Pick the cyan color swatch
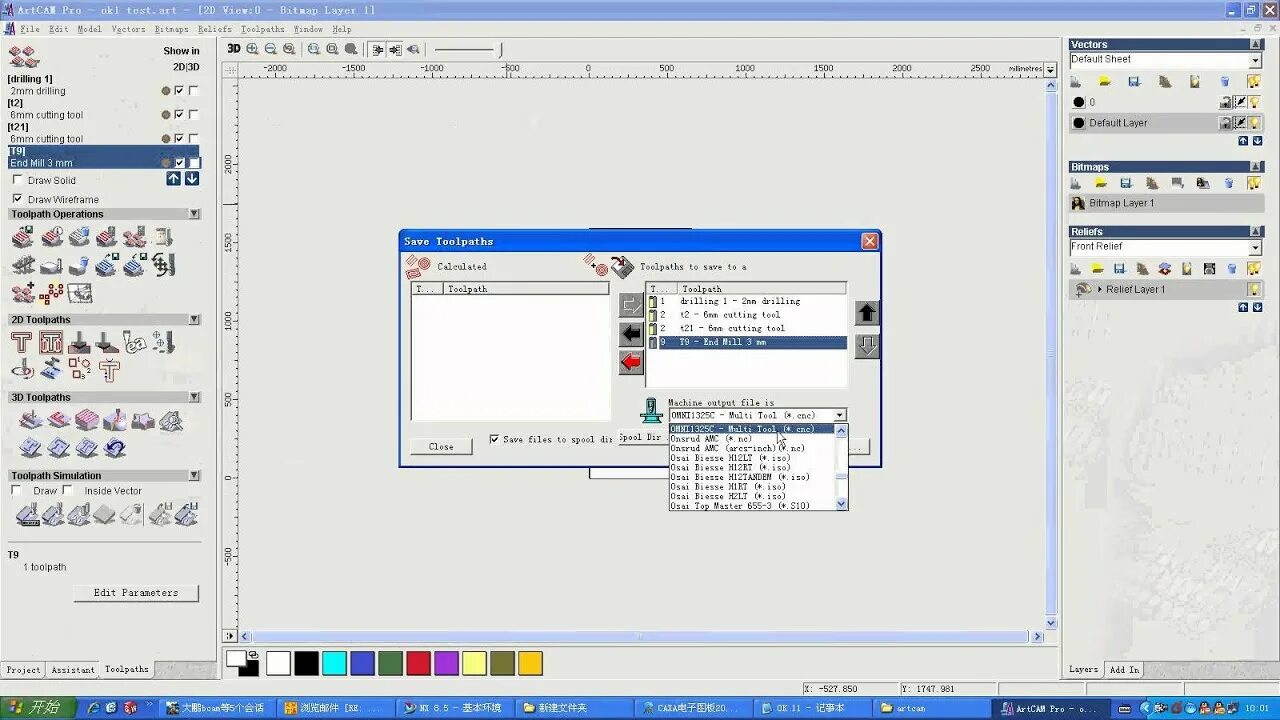This screenshot has width=1280, height=720. pyautogui.click(x=334, y=663)
